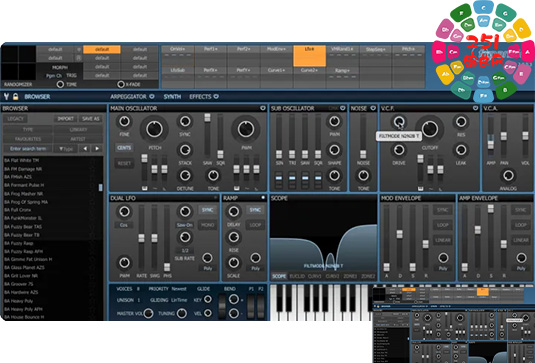
Task: Select the orange highlighted default preset slot
Action: (x=102, y=49)
